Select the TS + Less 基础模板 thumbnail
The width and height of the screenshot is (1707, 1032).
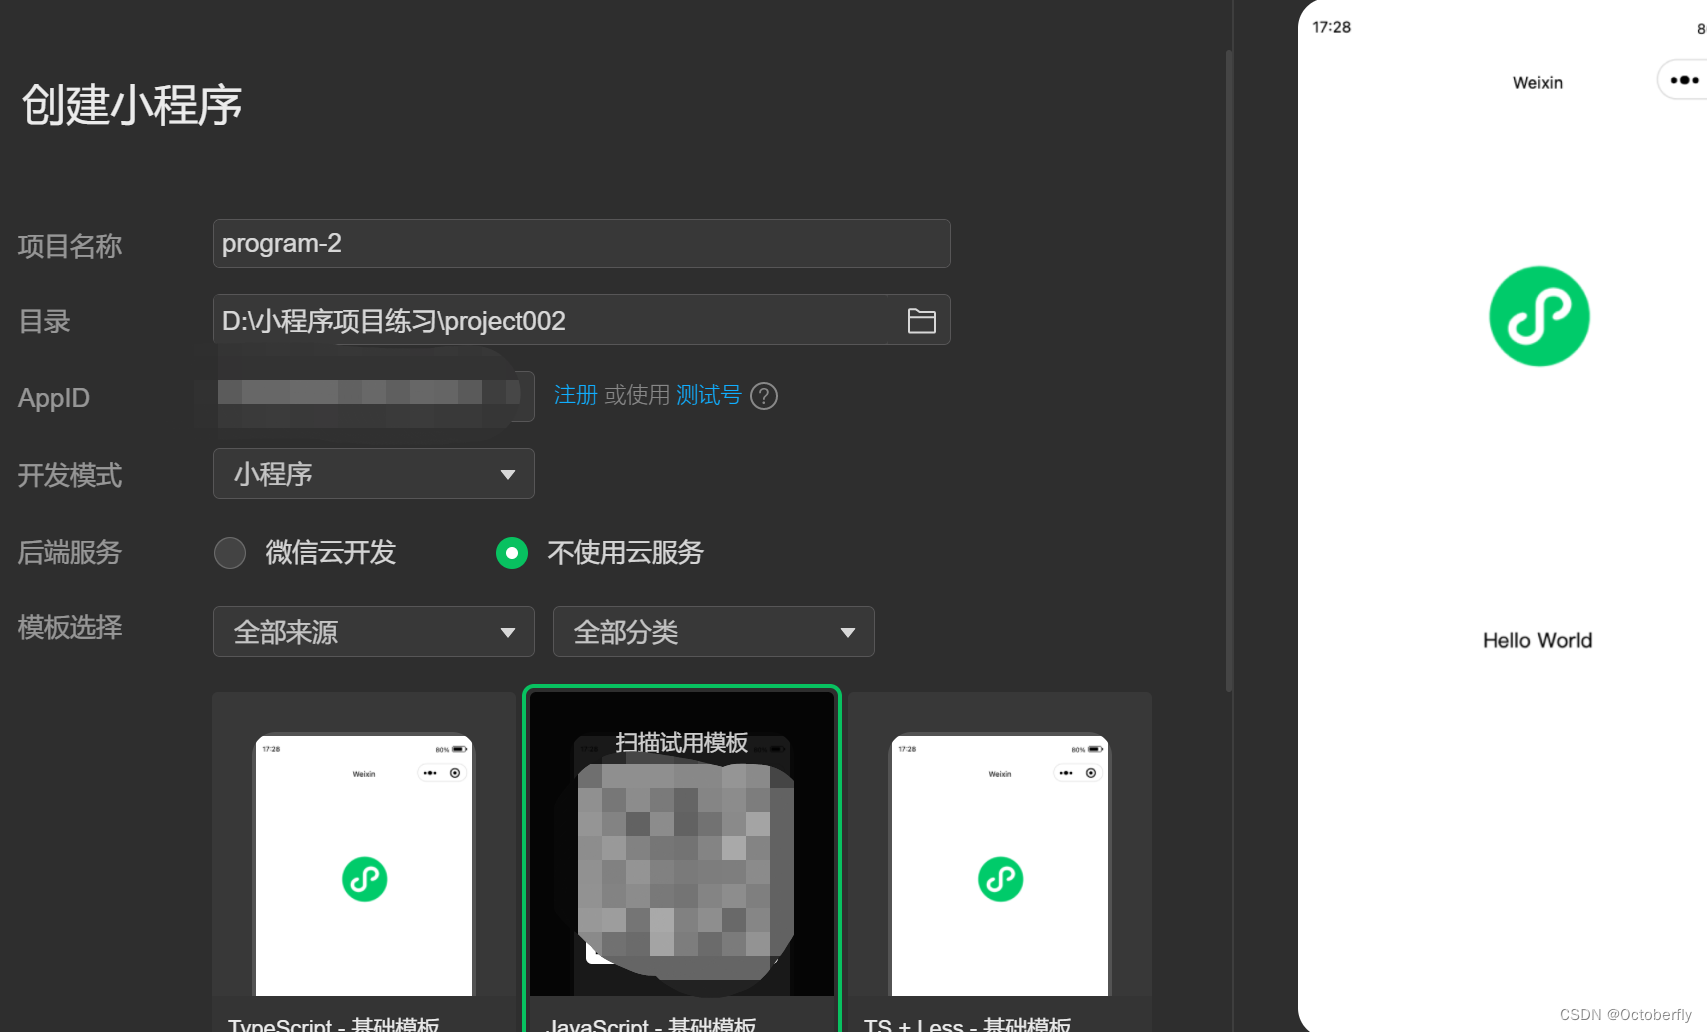coord(1000,863)
